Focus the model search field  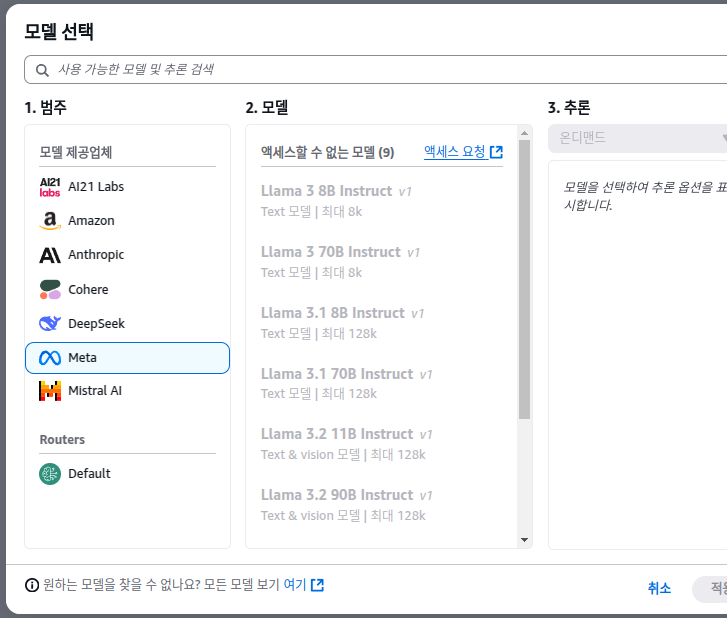tap(376, 70)
